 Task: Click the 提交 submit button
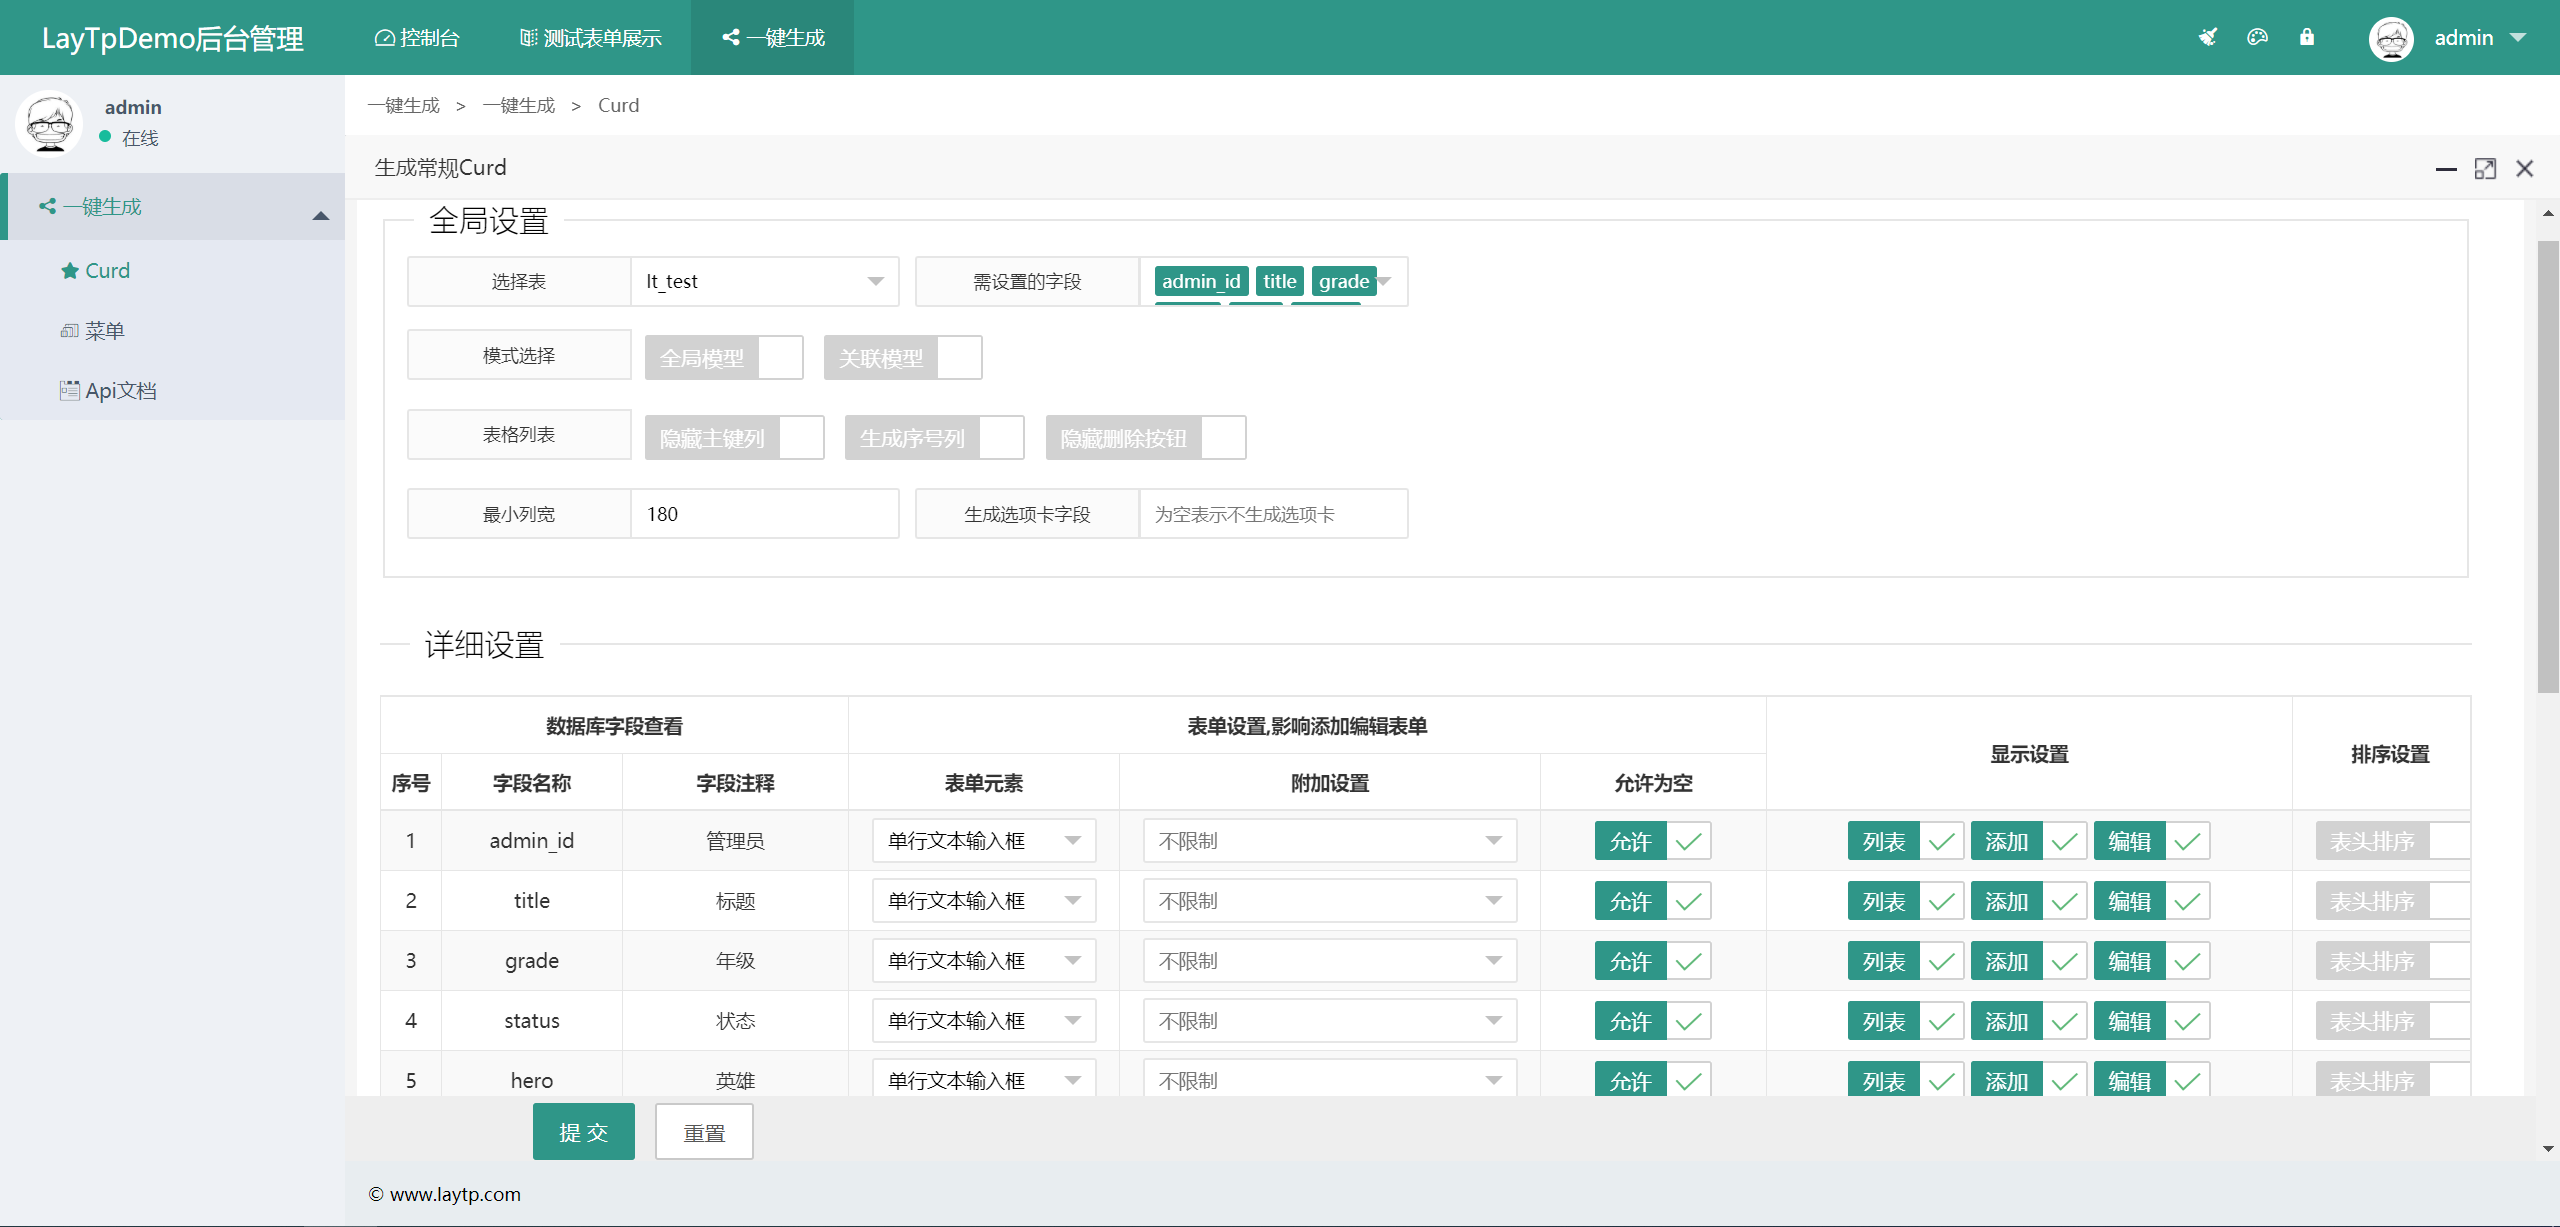tap(584, 1132)
